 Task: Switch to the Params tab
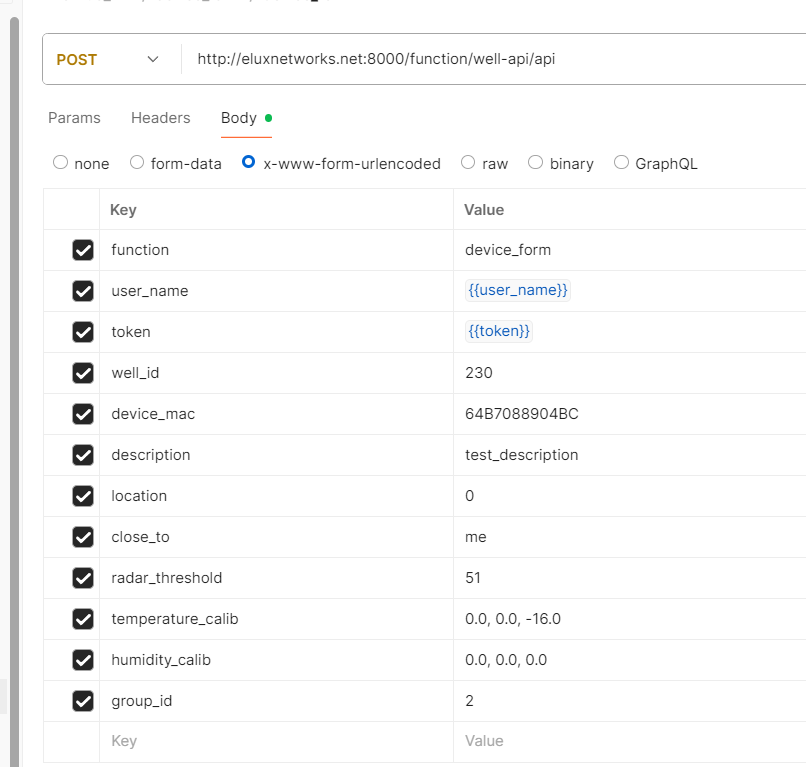74,118
